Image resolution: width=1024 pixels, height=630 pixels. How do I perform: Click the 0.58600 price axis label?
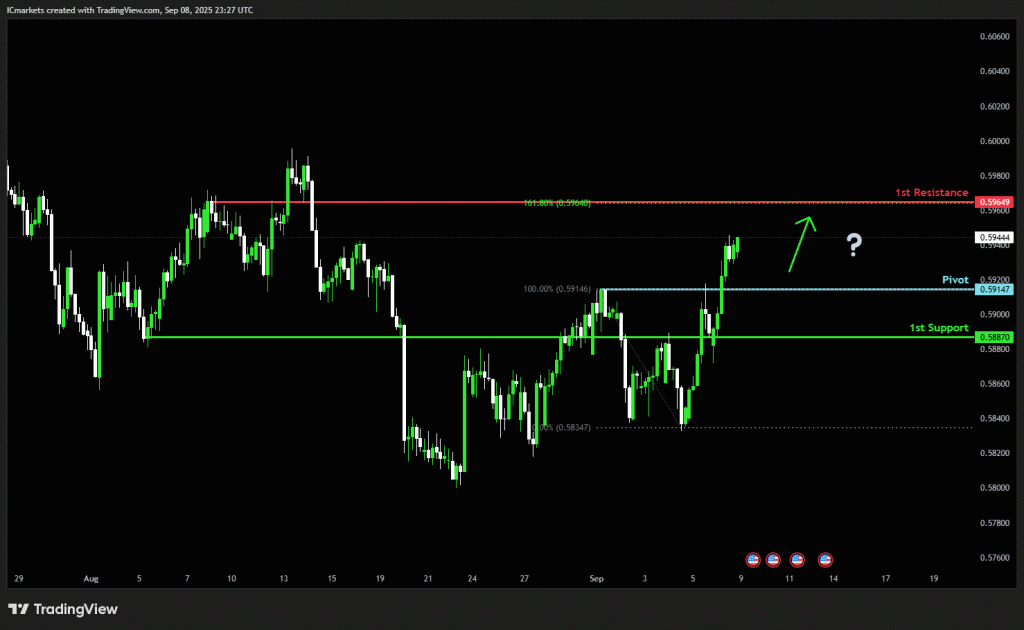click(x=995, y=384)
